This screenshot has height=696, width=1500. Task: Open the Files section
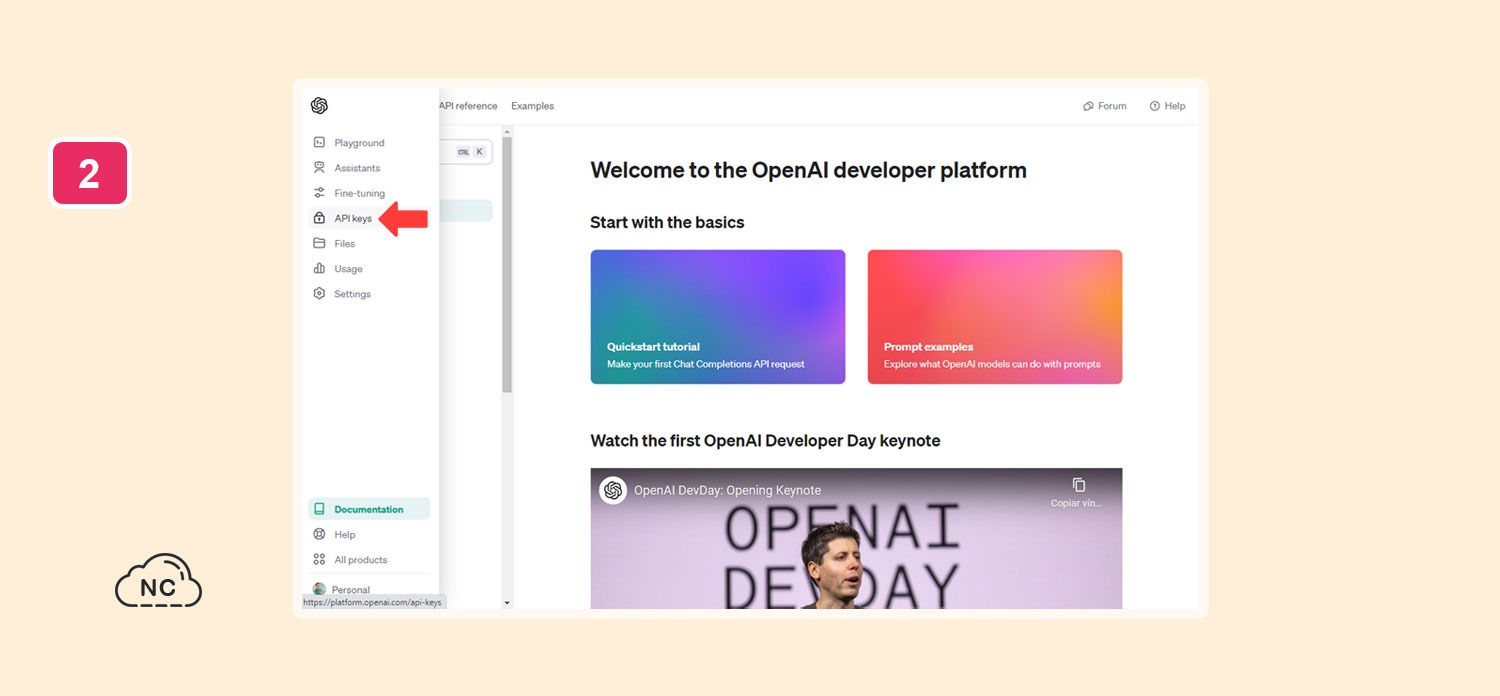344,243
